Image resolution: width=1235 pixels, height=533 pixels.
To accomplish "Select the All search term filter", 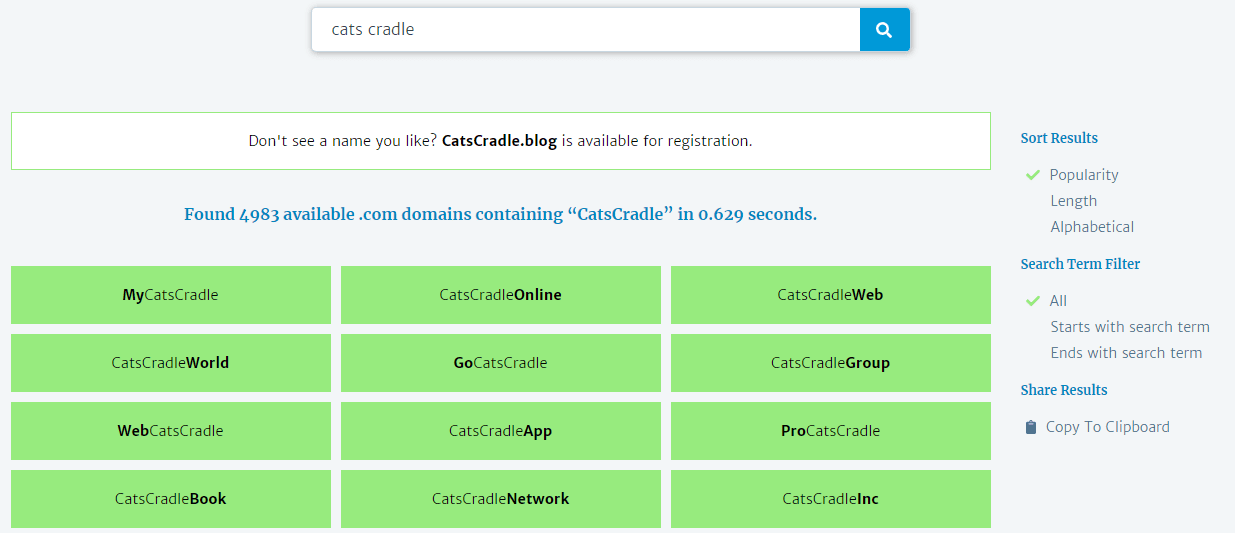I will pyautogui.click(x=1058, y=301).
